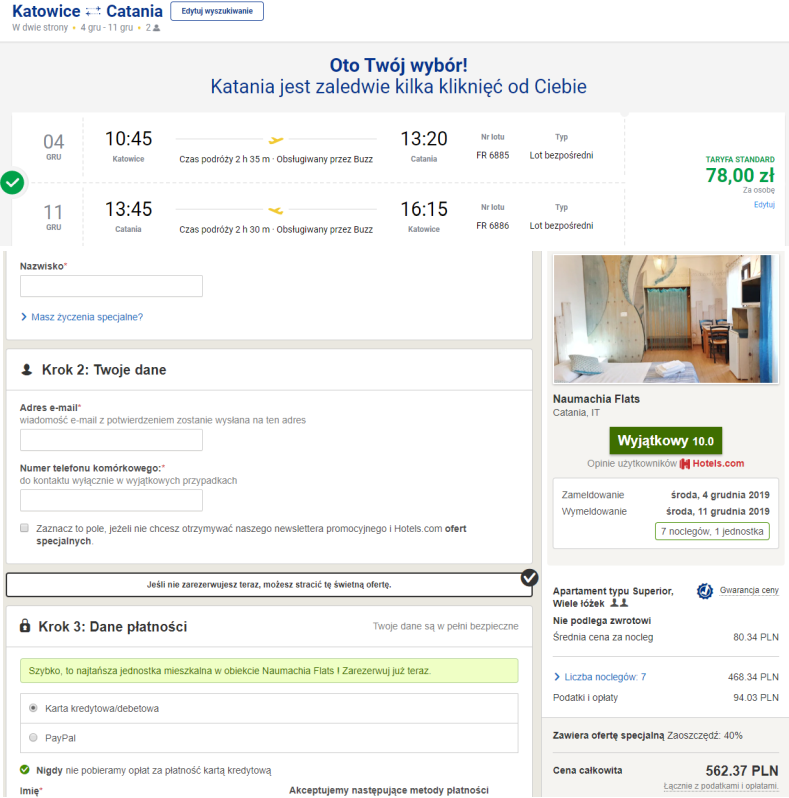Click the return flight airplane icon
Viewport: 789px width, 798px height.
(276, 210)
